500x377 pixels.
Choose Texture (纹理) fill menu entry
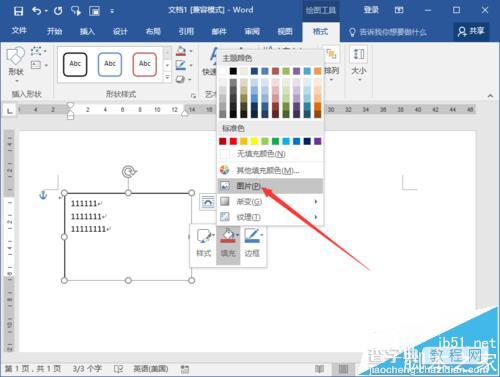270,217
